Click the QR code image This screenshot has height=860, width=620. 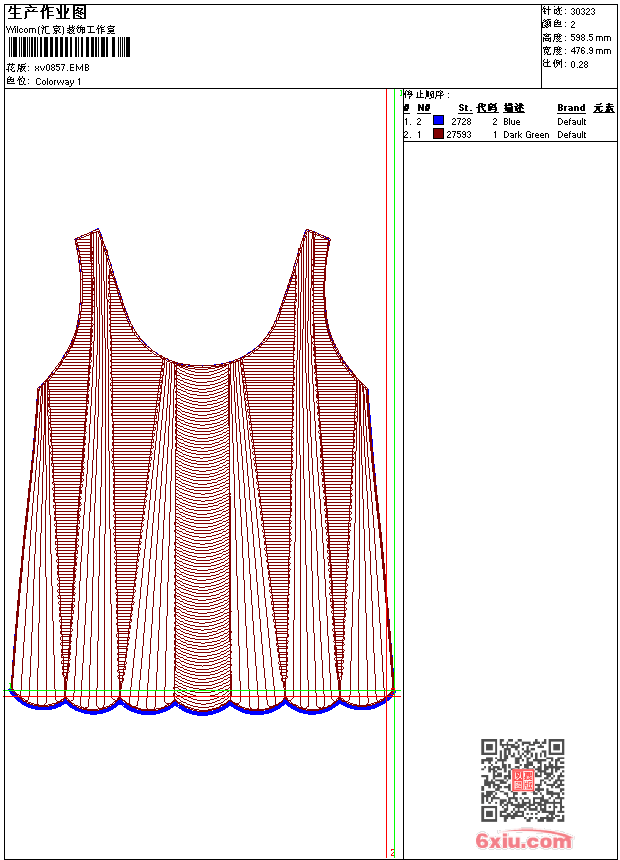tap(522, 780)
